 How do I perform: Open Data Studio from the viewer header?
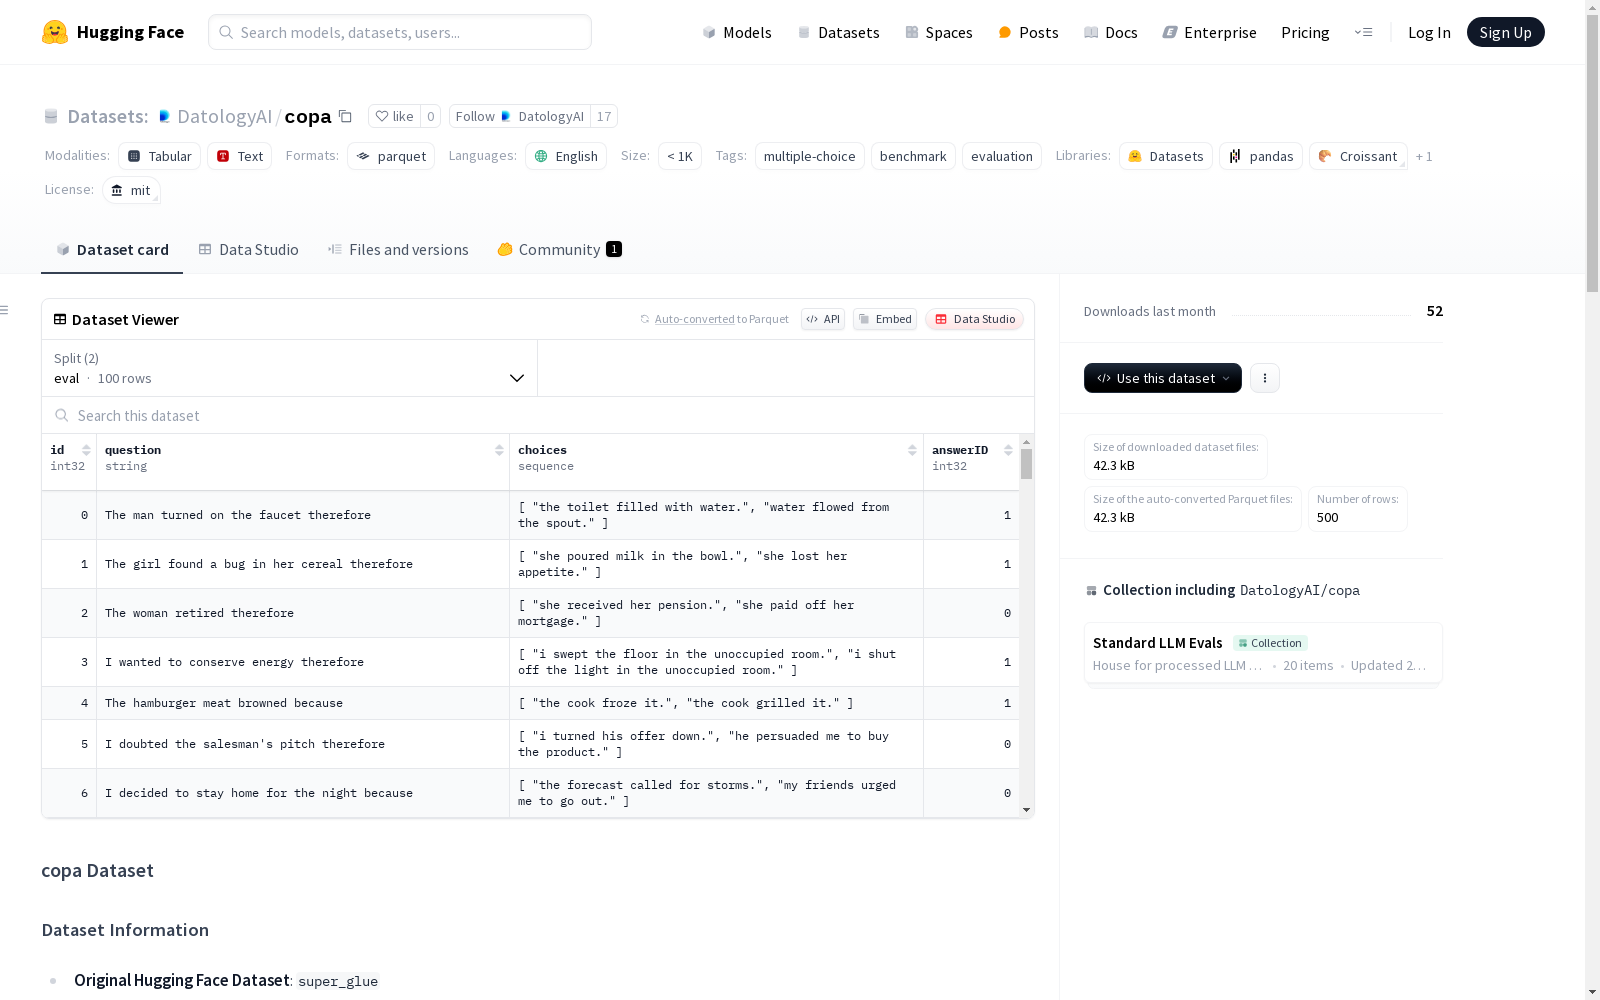(x=975, y=319)
